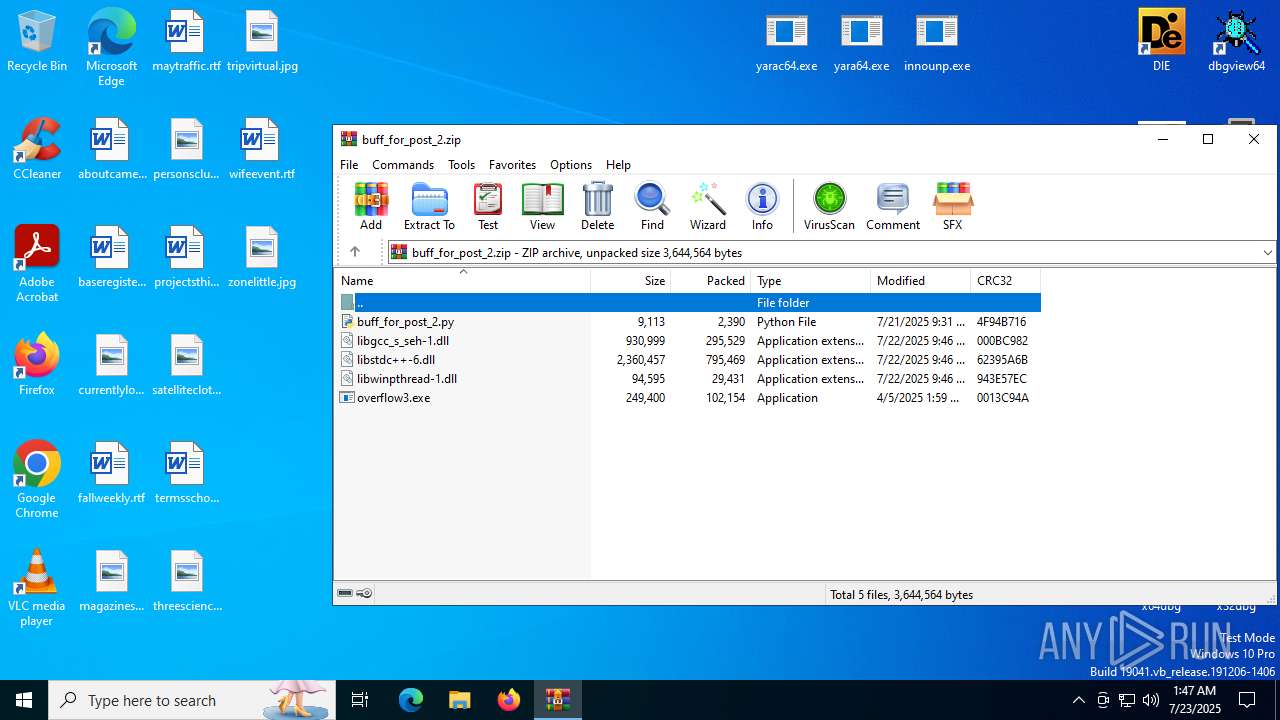Open Recycle Bin on the desktop
The height and width of the screenshot is (720, 1280).
[37, 41]
